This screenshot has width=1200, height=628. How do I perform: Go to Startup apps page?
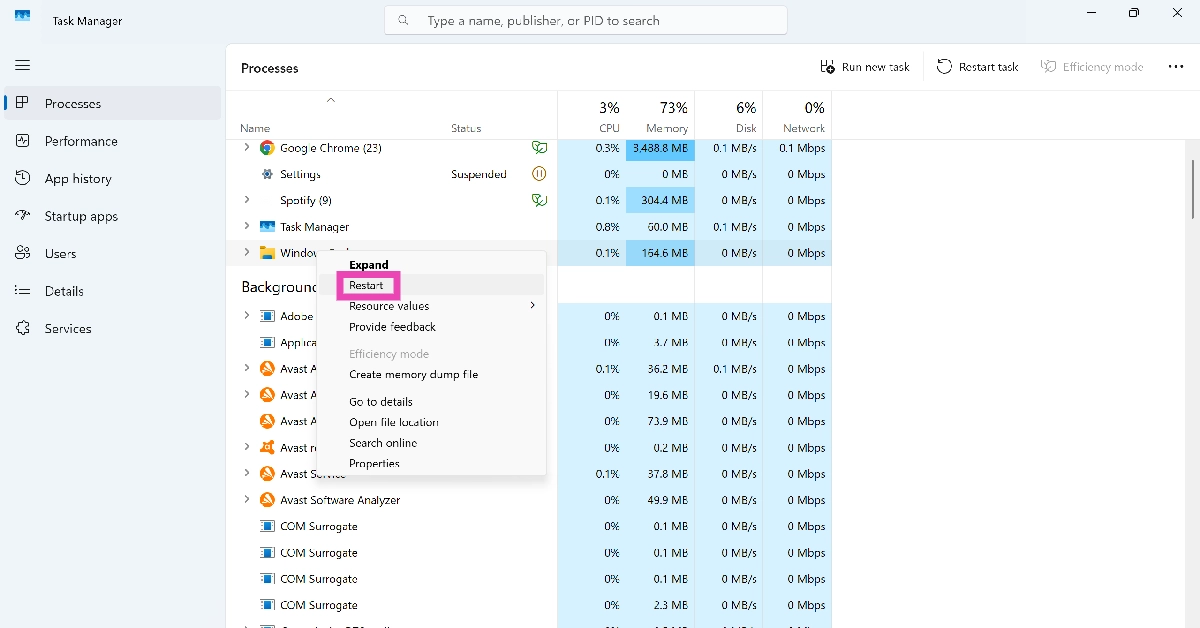pyautogui.click(x=81, y=216)
